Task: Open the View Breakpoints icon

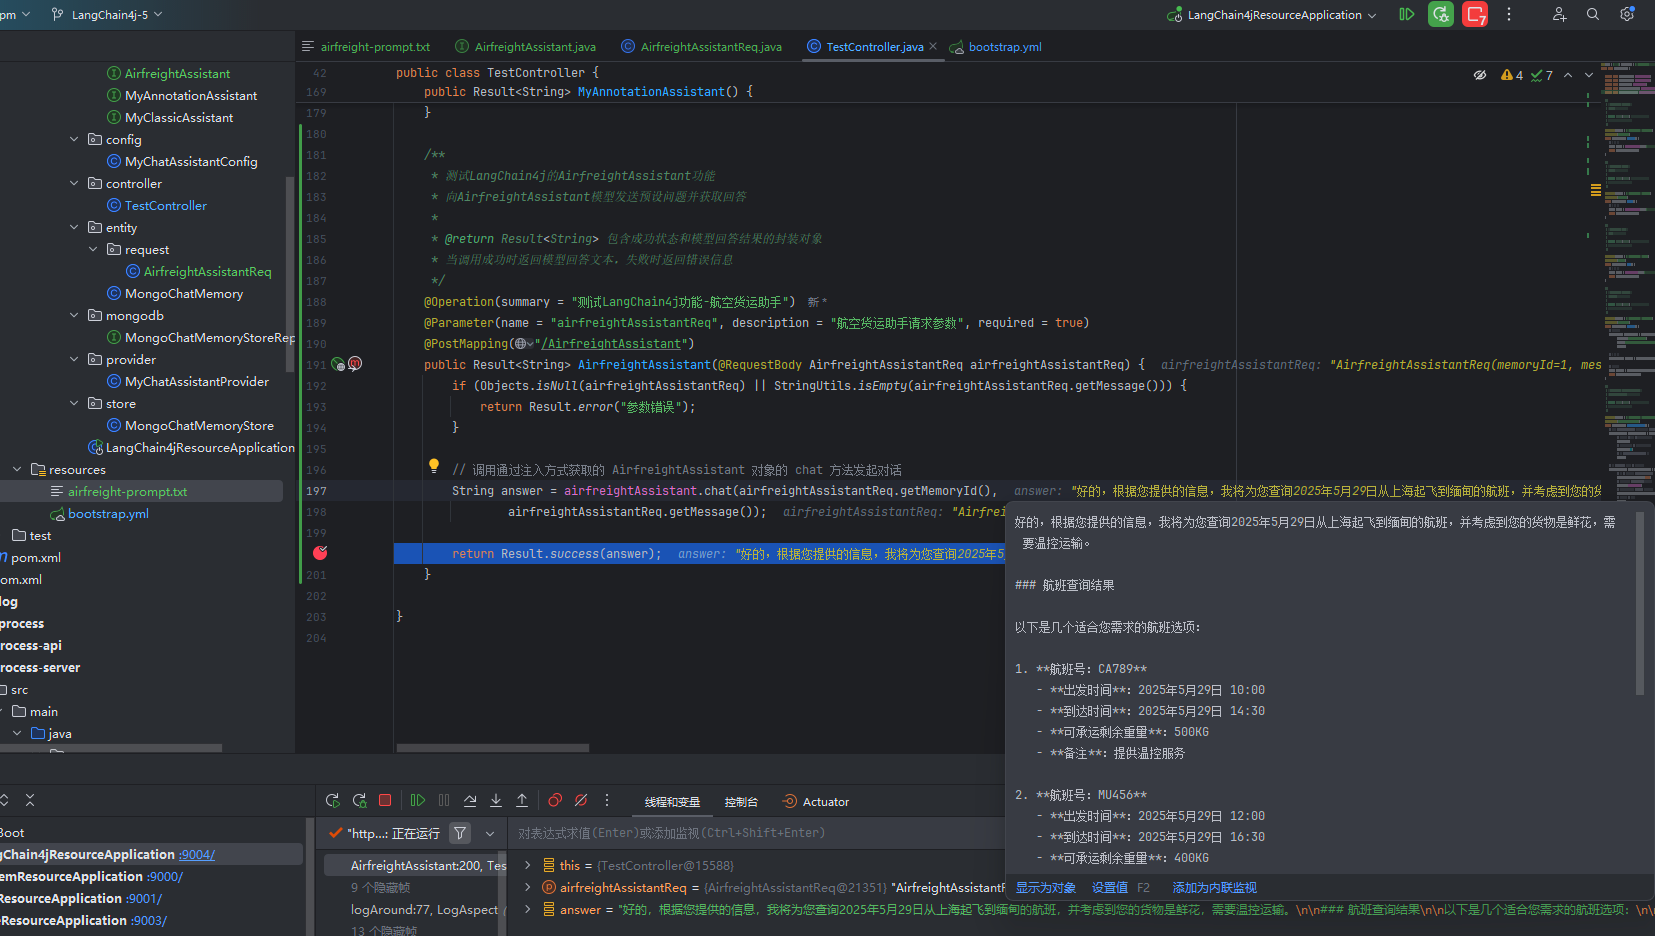Action: pos(555,800)
